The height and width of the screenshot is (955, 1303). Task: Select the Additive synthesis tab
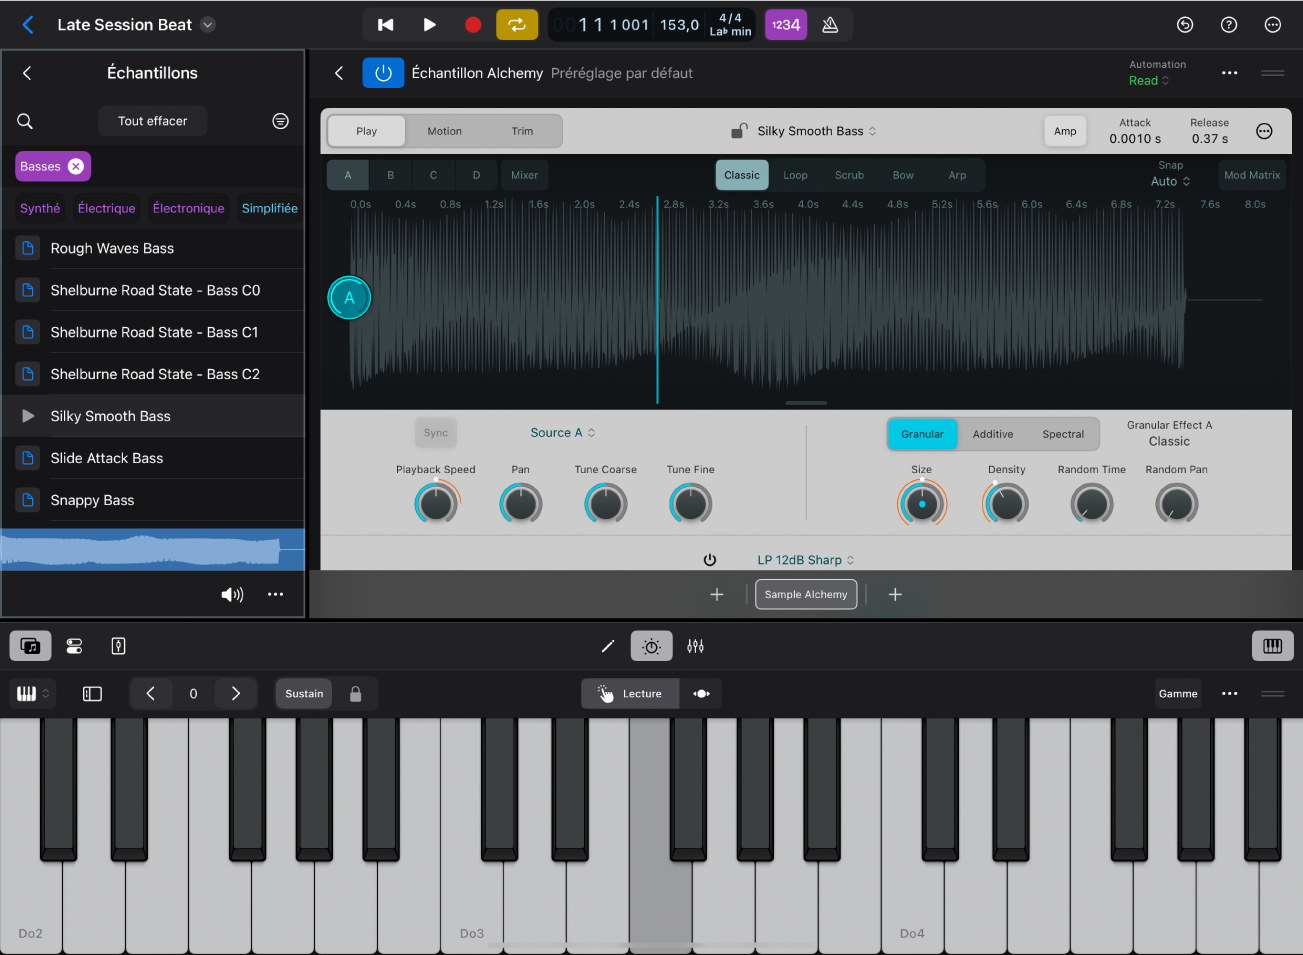[x=993, y=434]
